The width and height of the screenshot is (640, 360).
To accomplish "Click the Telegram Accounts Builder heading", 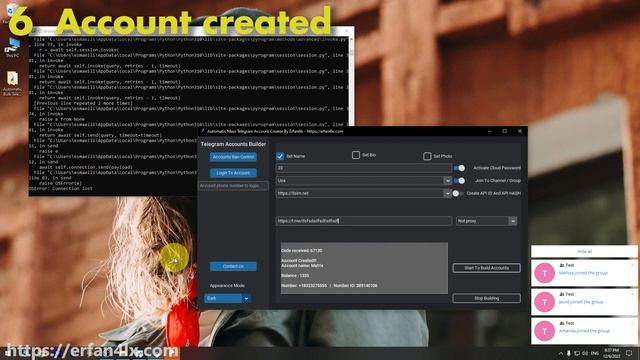I will click(233, 144).
